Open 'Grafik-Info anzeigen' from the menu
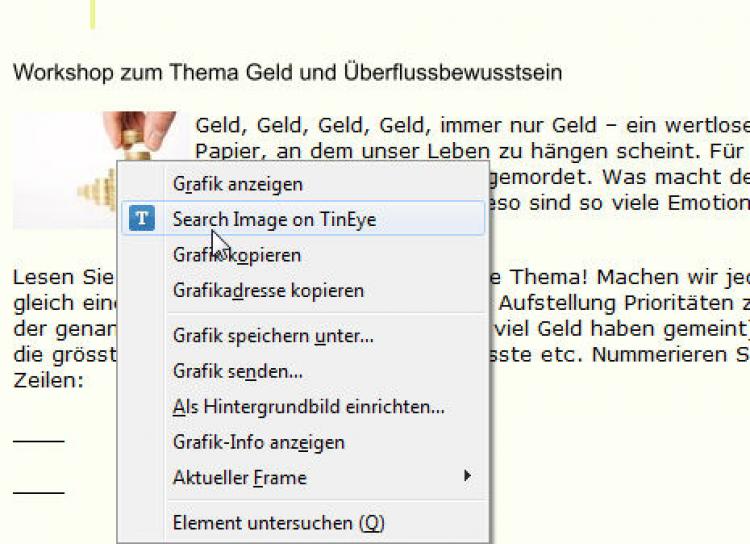This screenshot has height=544, width=750. (x=258, y=442)
